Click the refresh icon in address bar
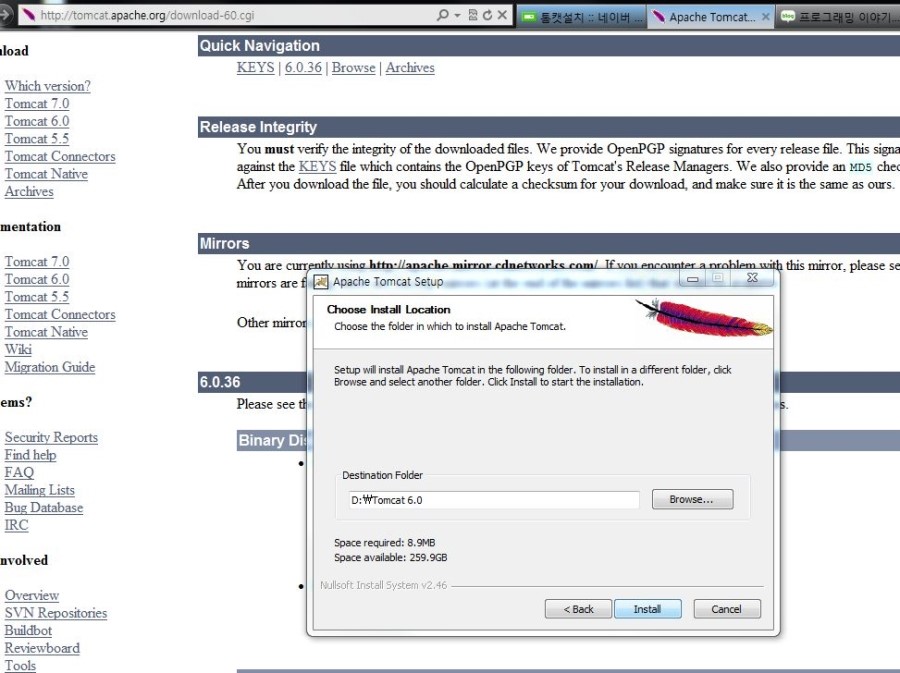900x673 pixels. click(487, 15)
